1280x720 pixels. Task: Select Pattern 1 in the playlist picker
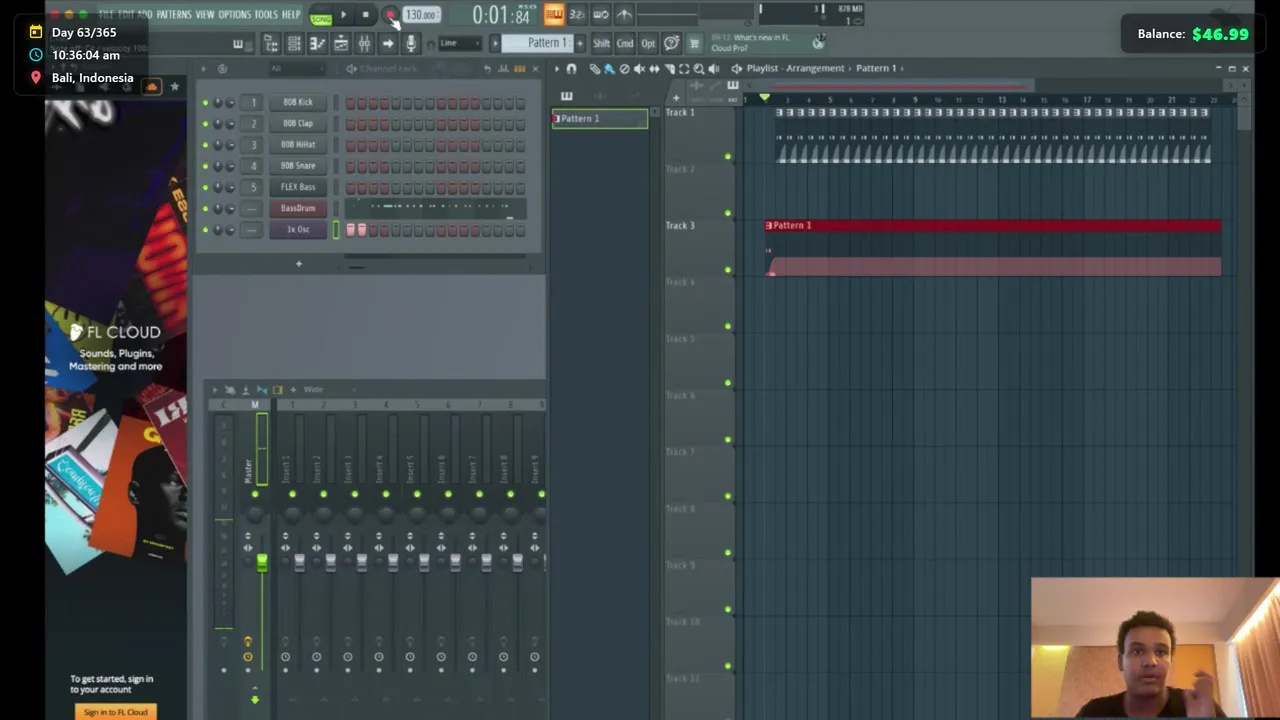[x=600, y=118]
